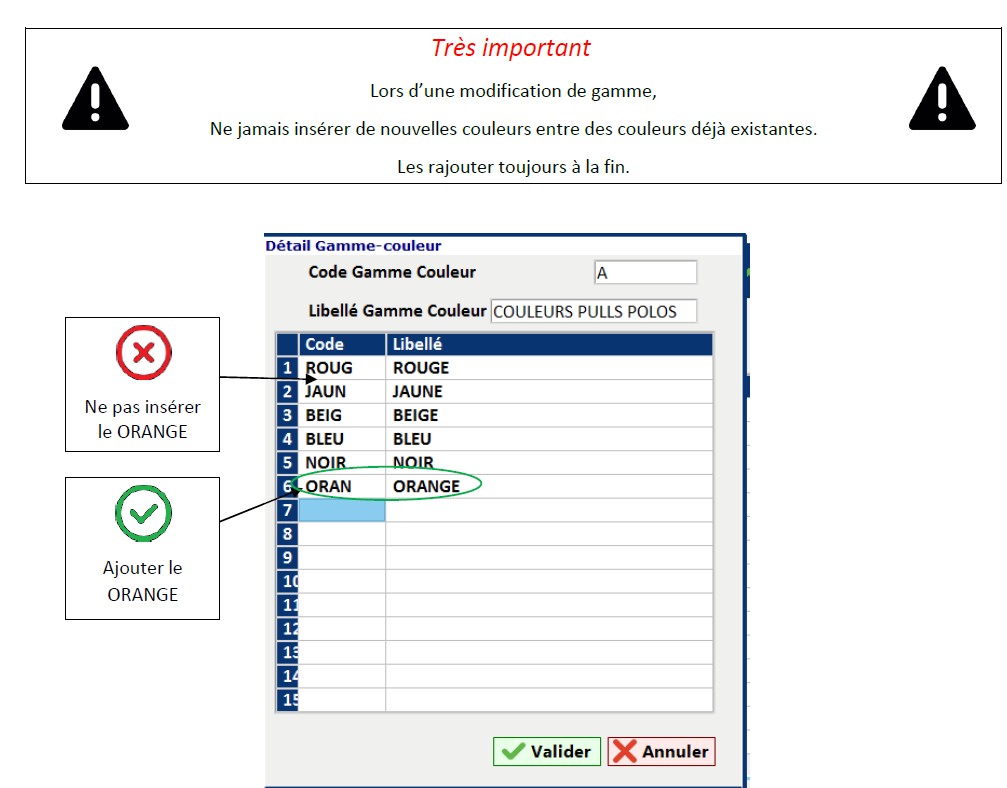Click the Code column header
Screen dimensions: 1007x788
[x=342, y=344]
